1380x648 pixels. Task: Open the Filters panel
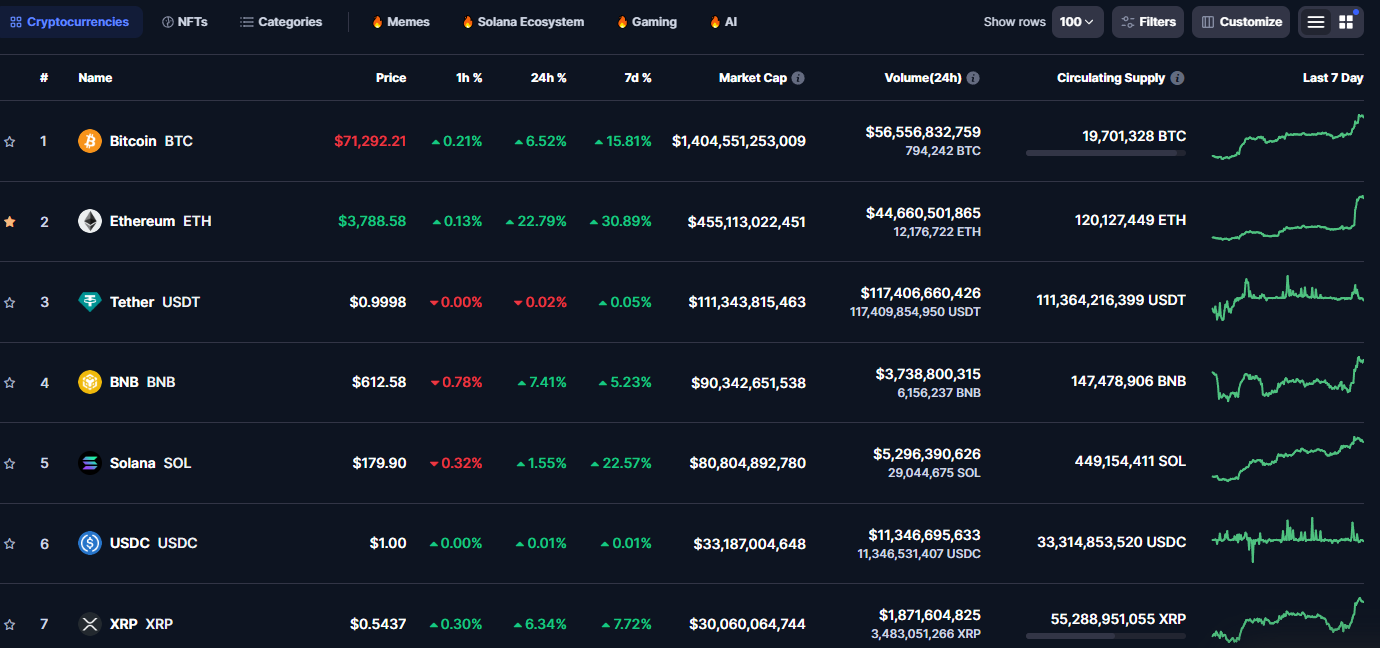[x=1148, y=22]
